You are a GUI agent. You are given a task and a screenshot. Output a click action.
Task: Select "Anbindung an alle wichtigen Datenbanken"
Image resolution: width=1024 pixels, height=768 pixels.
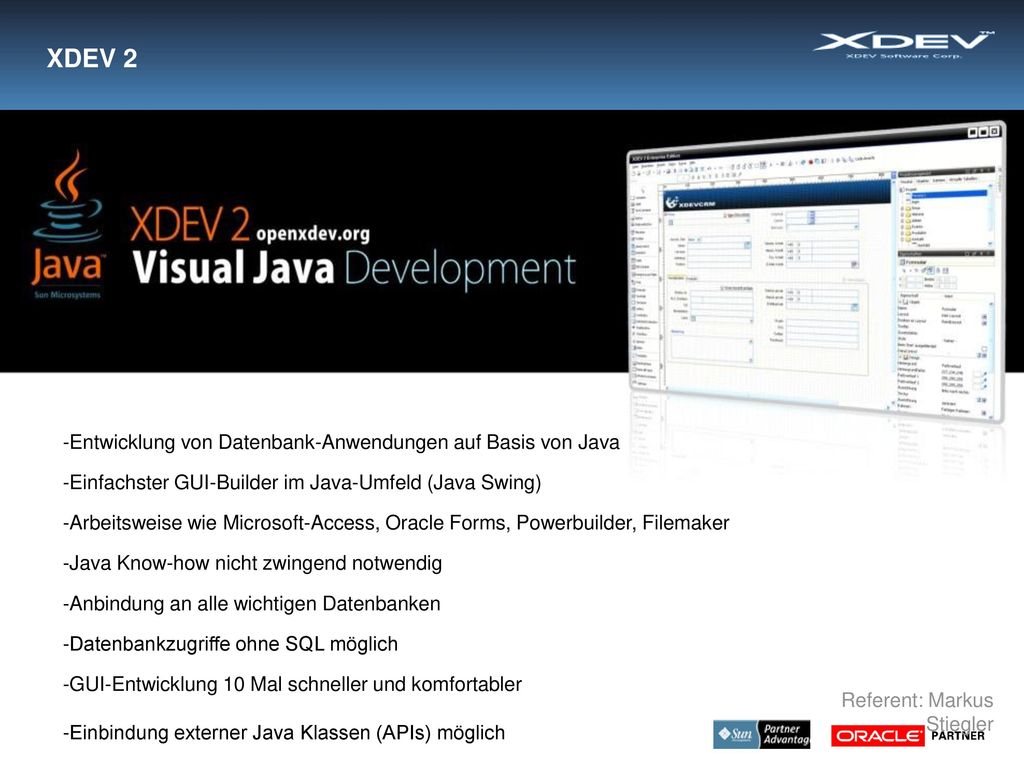(251, 603)
